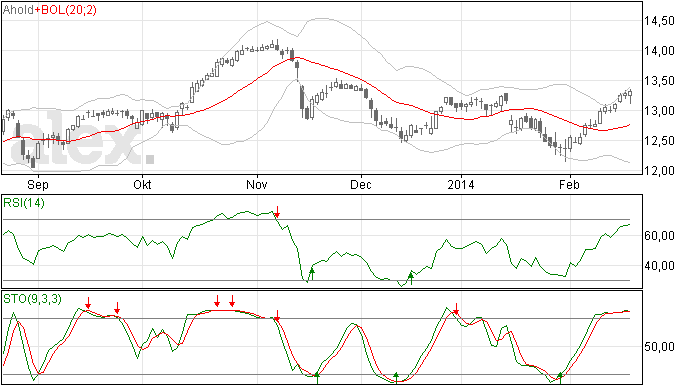Image resolution: width=690 pixels, height=387 pixels.
Task: Click the STO(9,3,3) panel label
Action: (32, 299)
